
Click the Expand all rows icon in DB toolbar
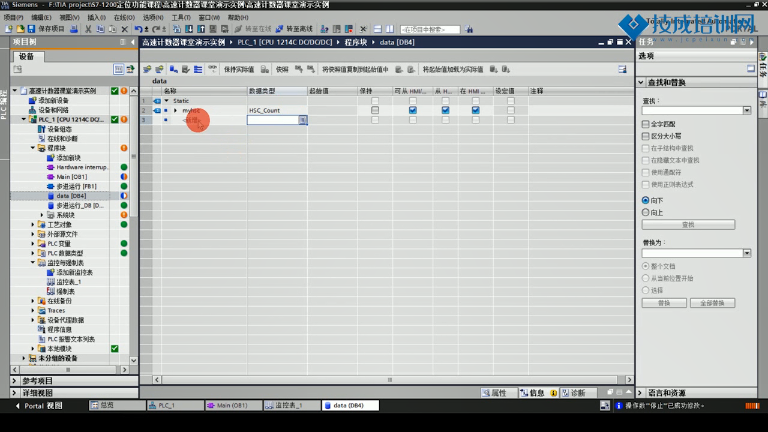[x=198, y=70]
